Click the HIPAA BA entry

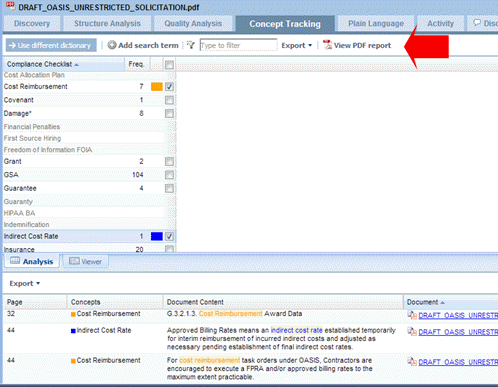click(19, 213)
